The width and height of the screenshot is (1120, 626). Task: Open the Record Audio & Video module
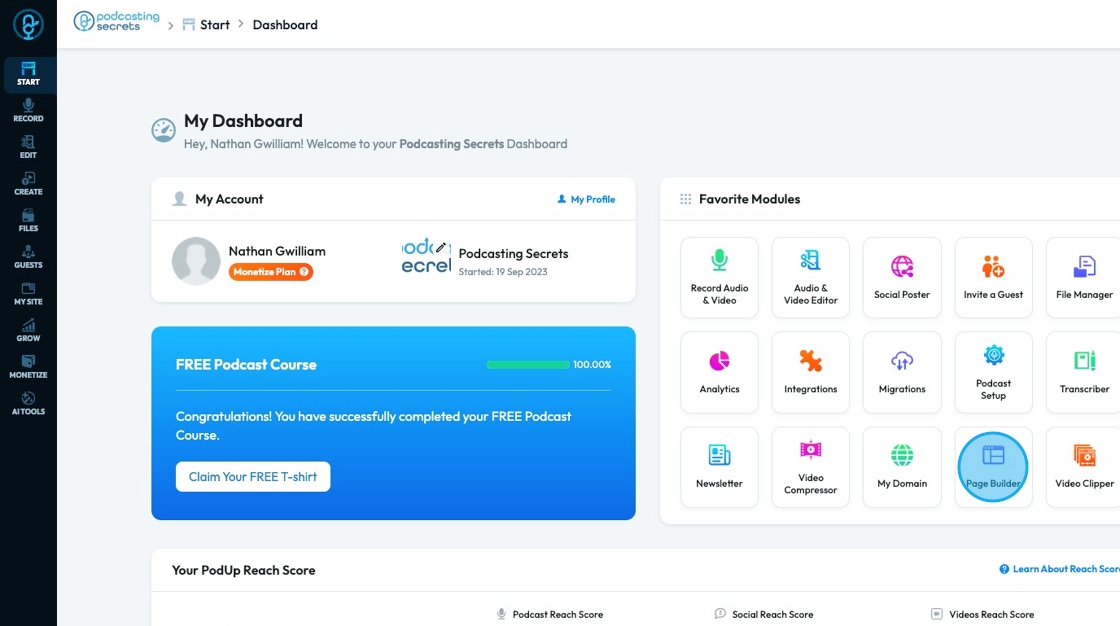719,277
